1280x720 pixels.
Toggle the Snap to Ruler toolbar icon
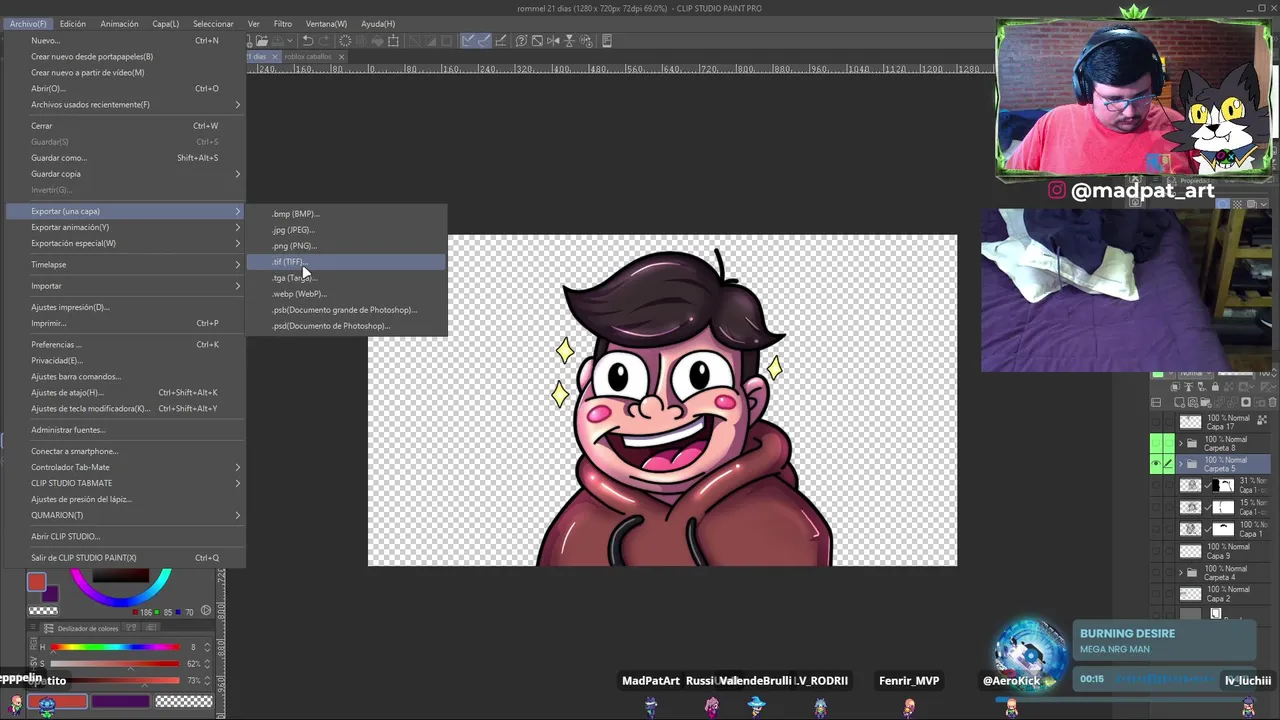point(468,41)
